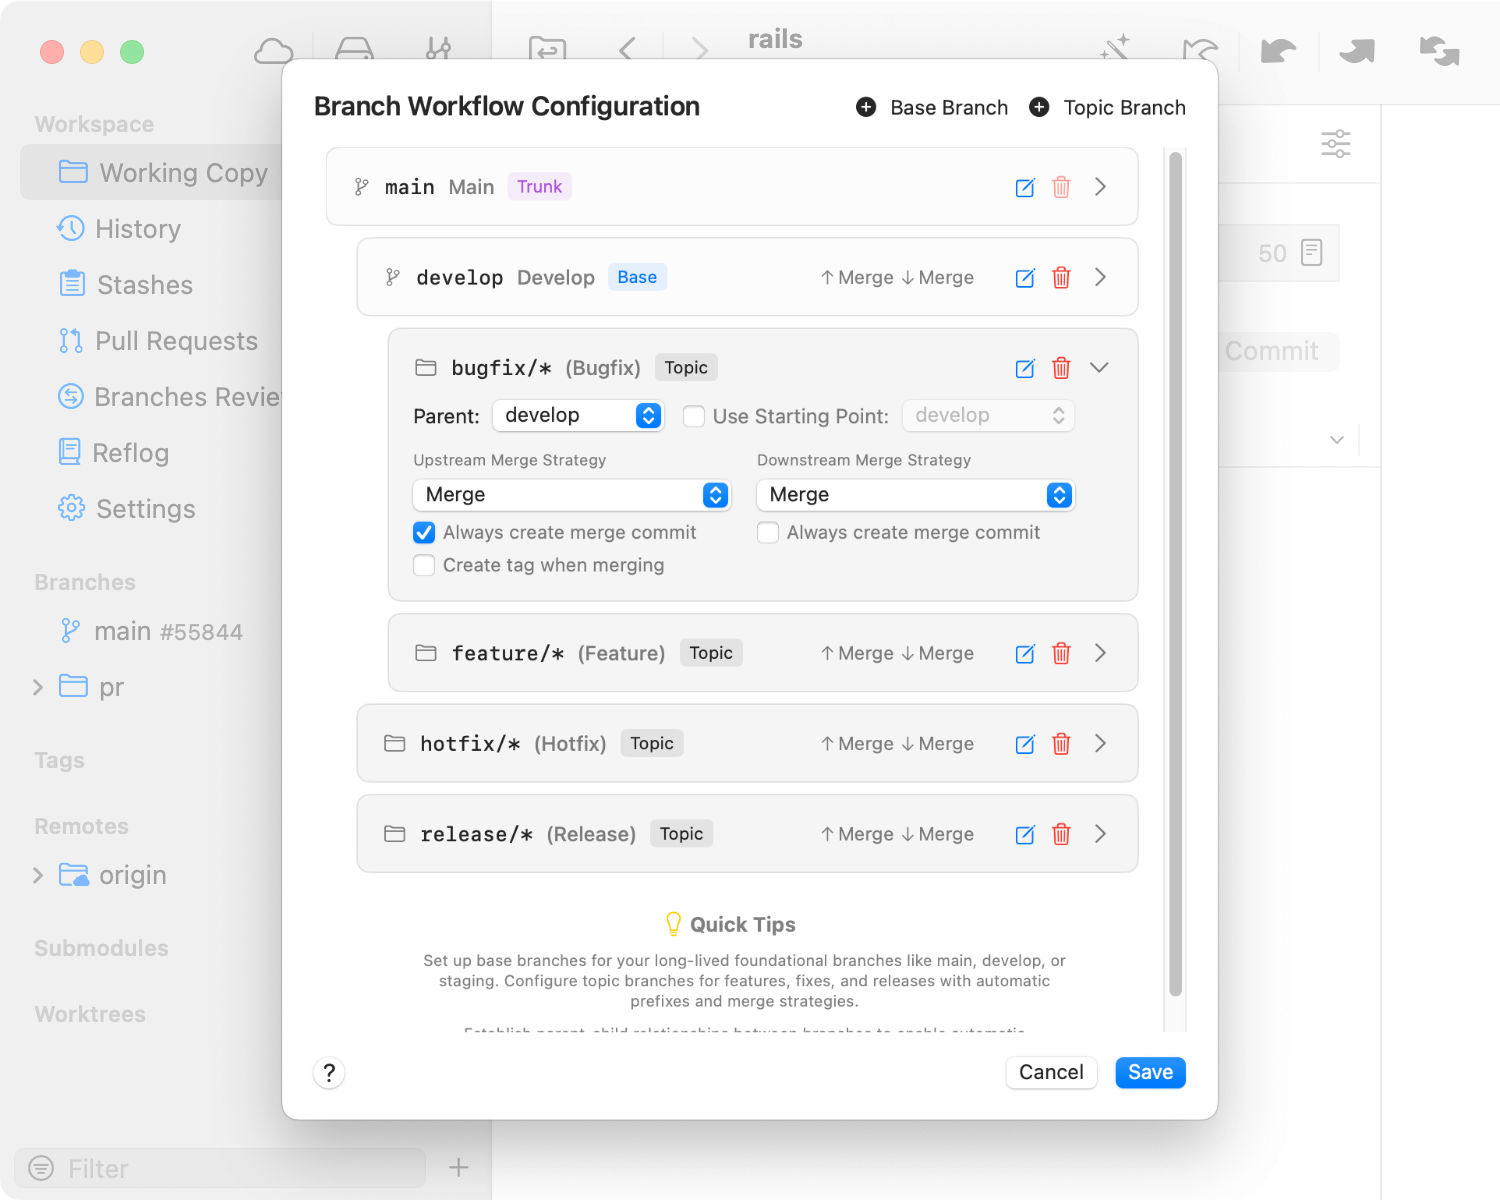Open the help question mark button
The width and height of the screenshot is (1500, 1200).
click(329, 1073)
